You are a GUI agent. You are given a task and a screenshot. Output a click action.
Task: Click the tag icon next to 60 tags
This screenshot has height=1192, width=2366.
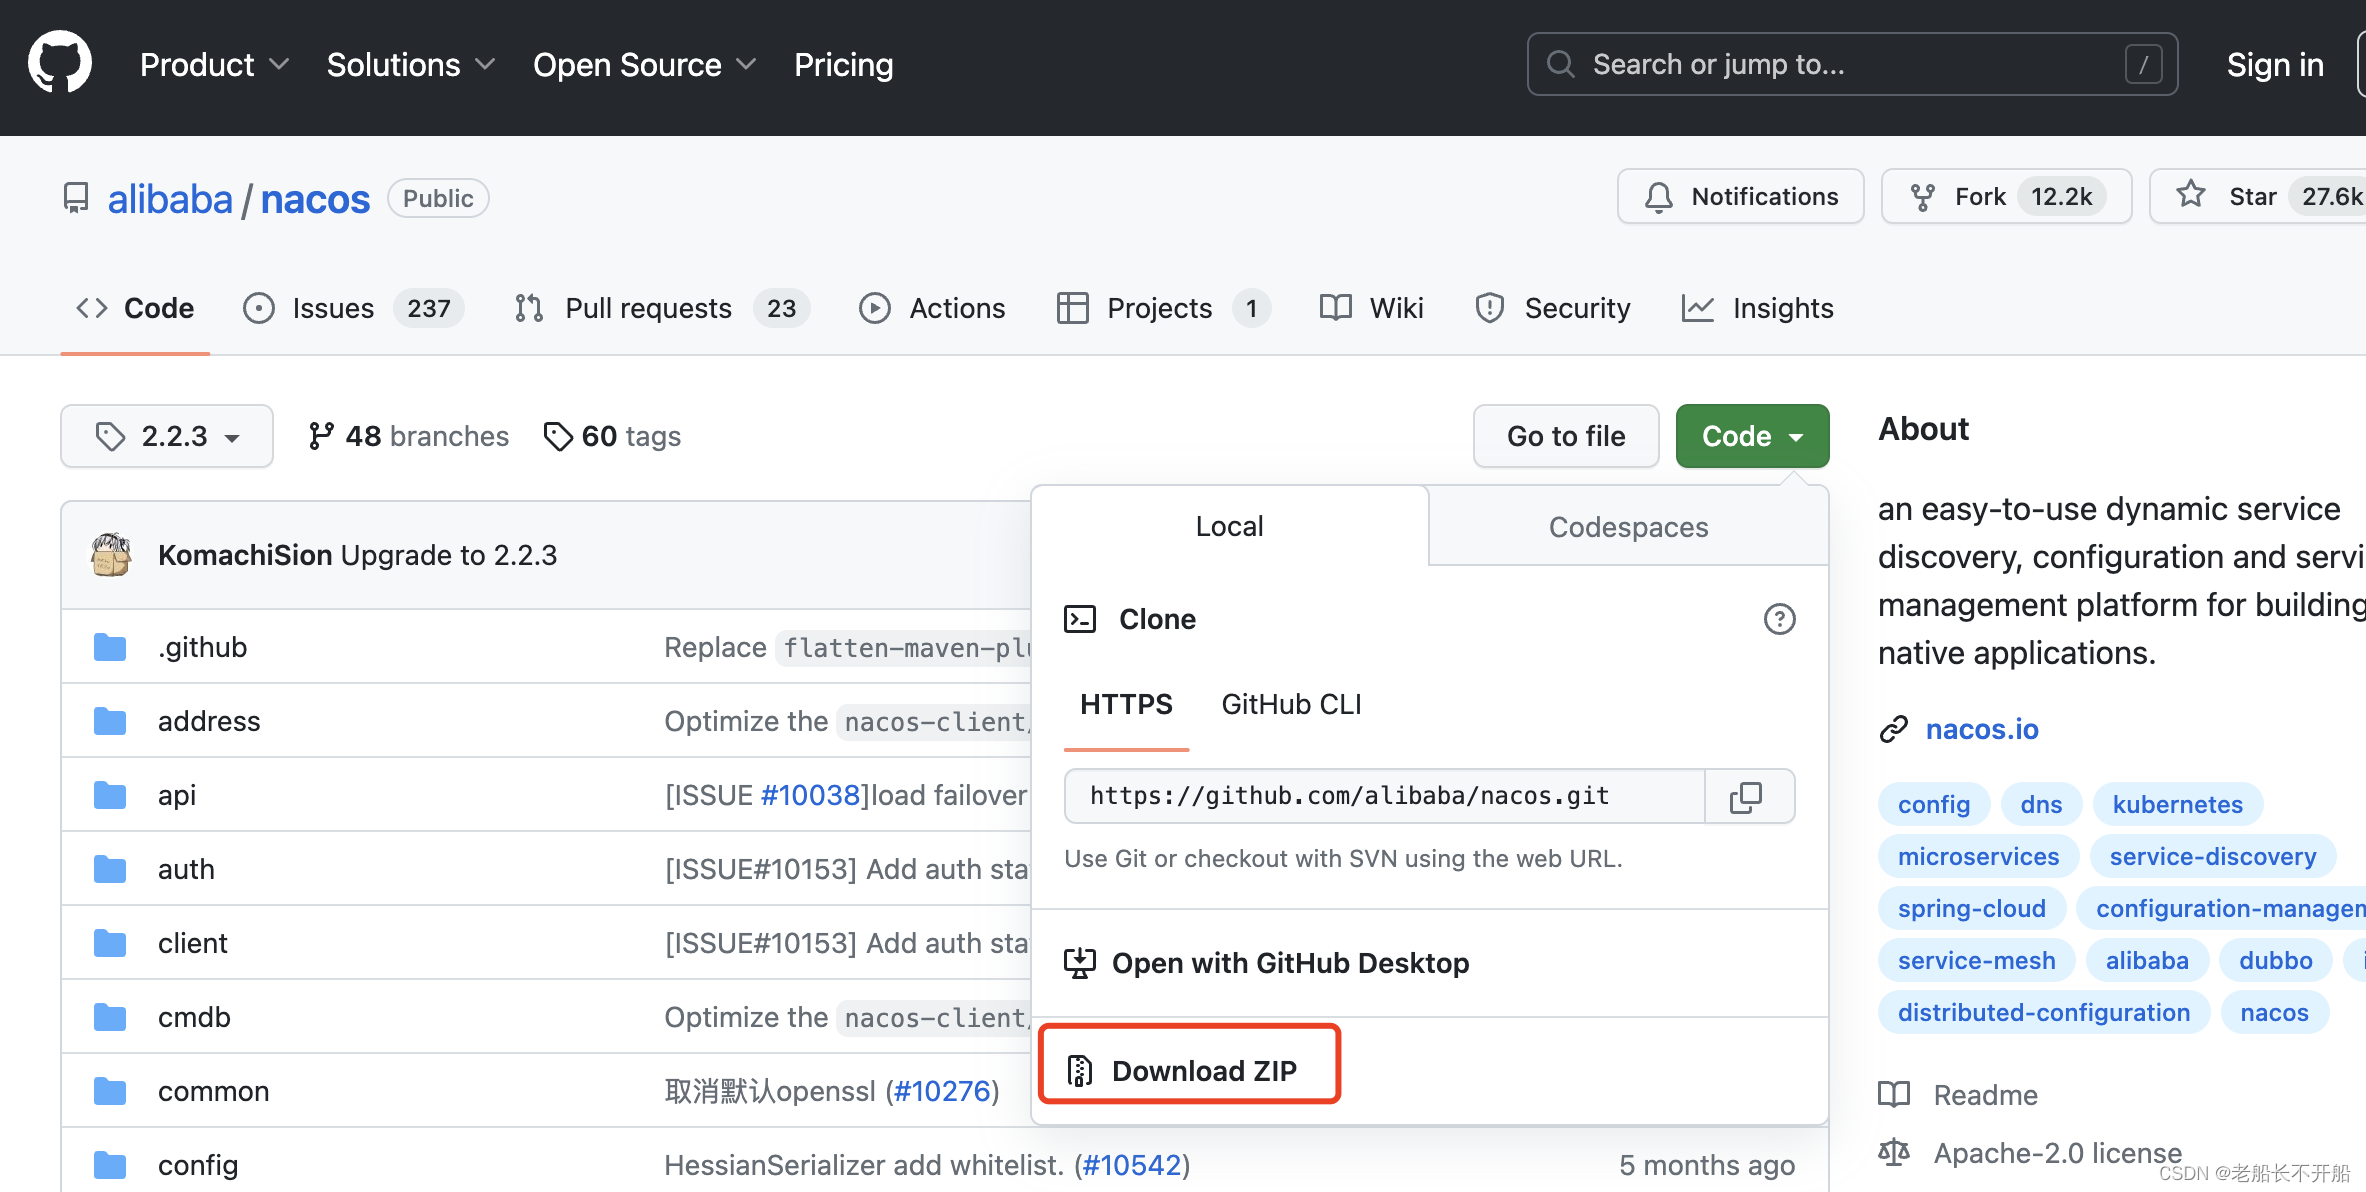tap(558, 436)
